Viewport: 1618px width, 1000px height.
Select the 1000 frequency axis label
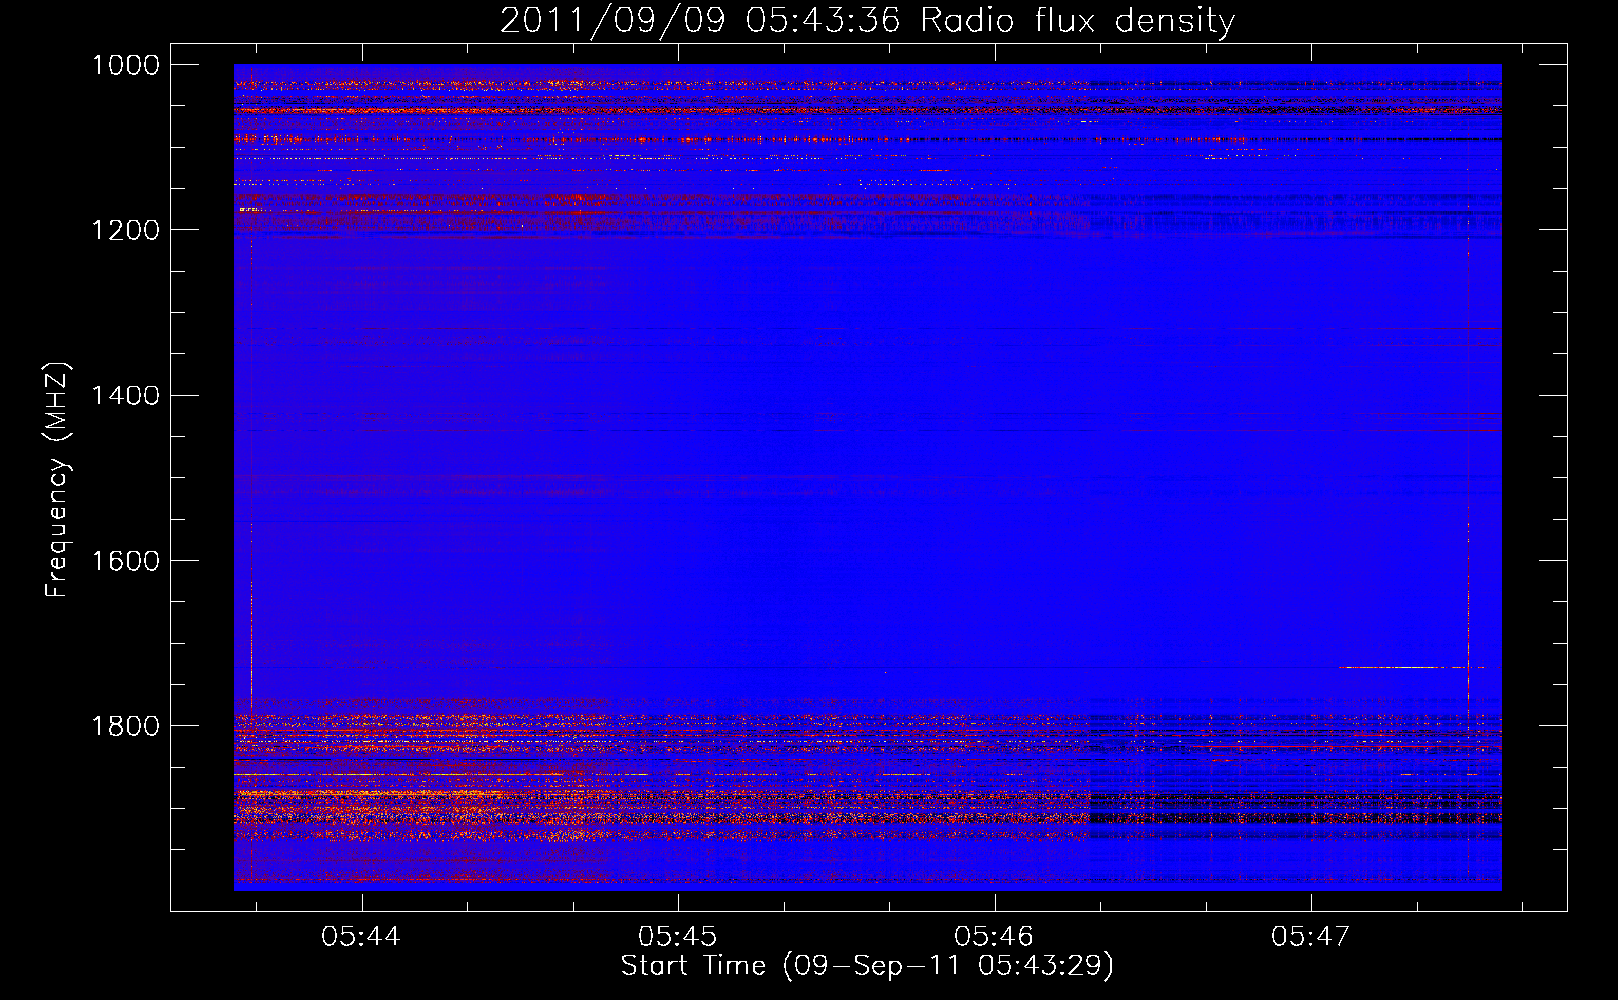click(125, 65)
